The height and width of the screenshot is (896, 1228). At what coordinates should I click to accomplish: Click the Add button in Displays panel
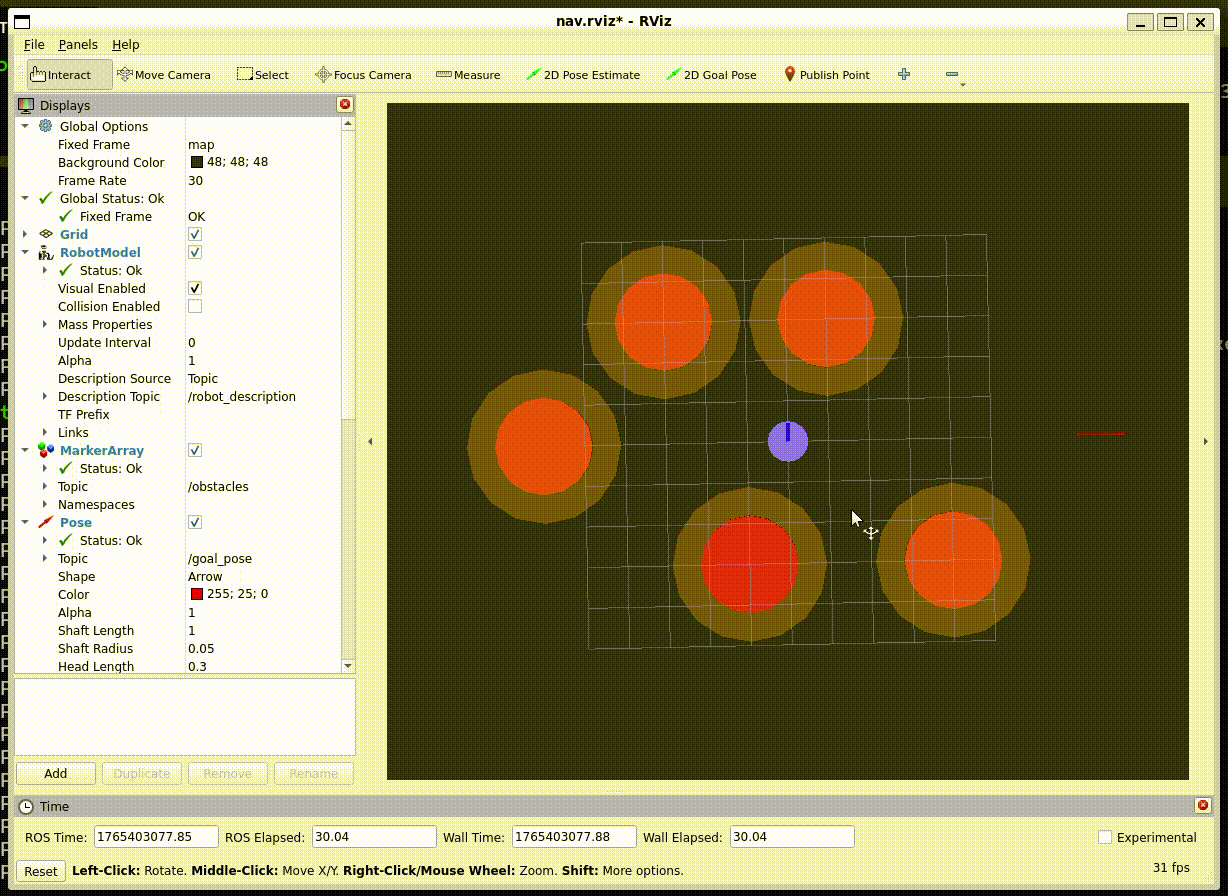(55, 773)
